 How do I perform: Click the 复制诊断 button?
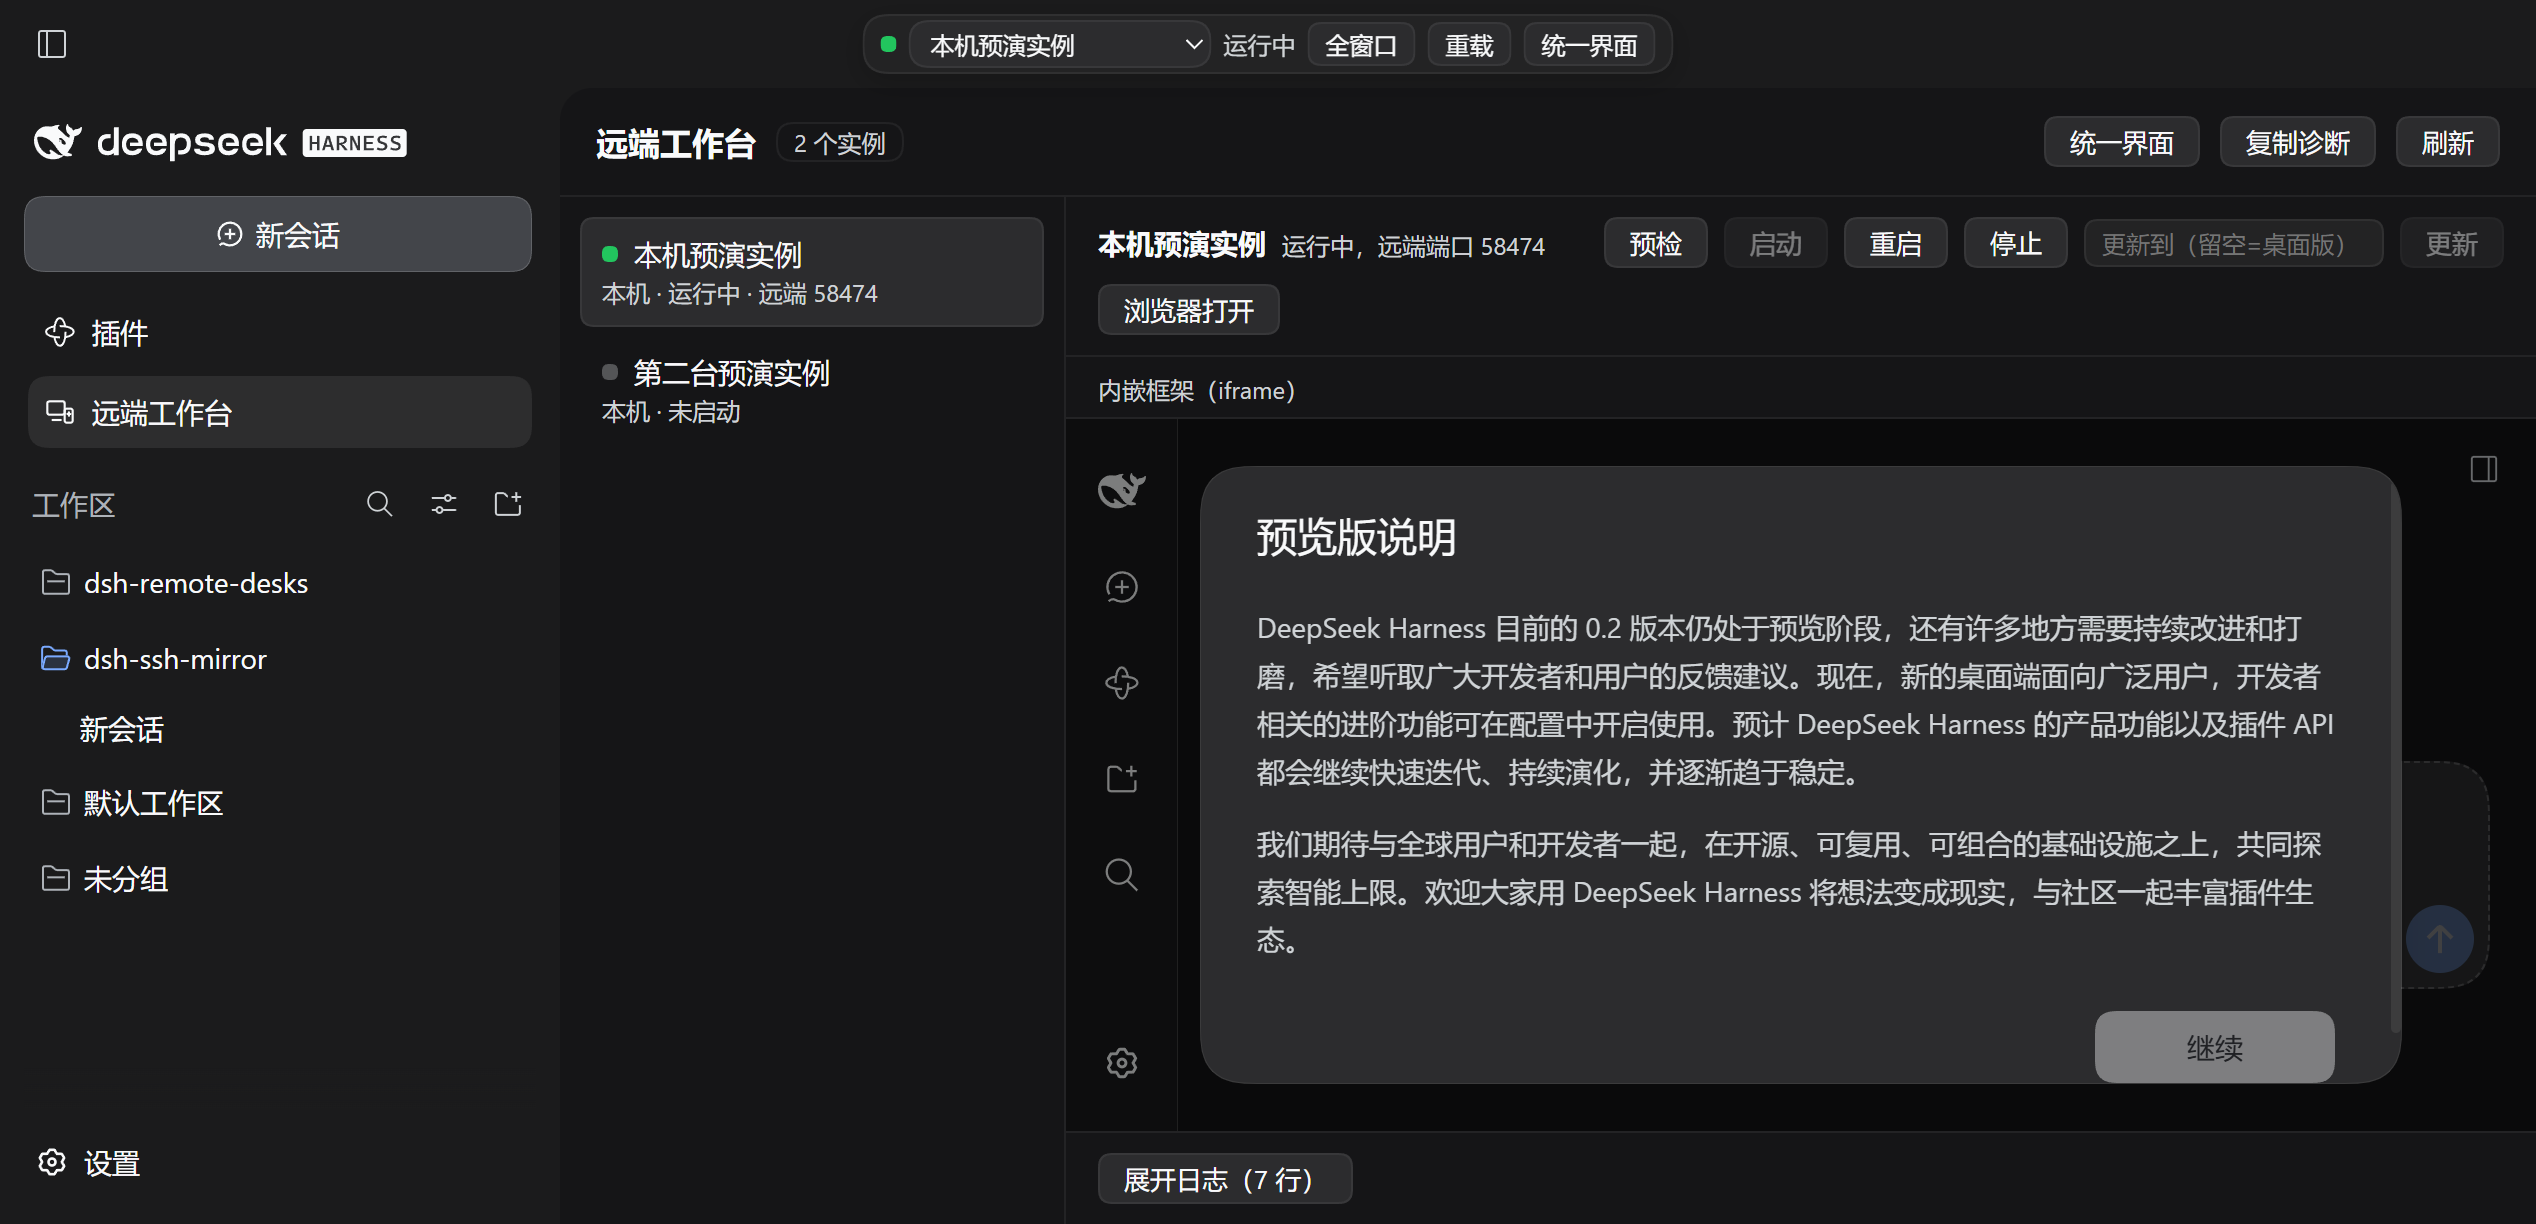point(2297,143)
